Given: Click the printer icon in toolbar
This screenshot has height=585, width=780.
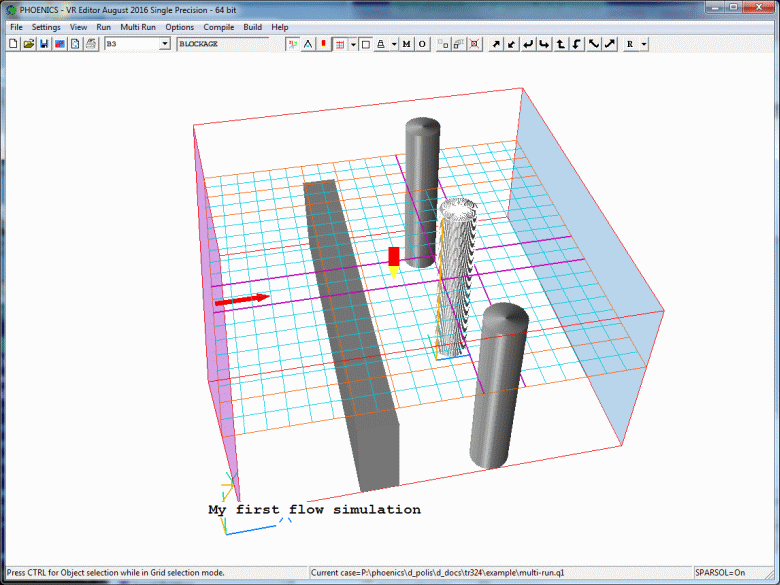Looking at the screenshot, I should 90,44.
